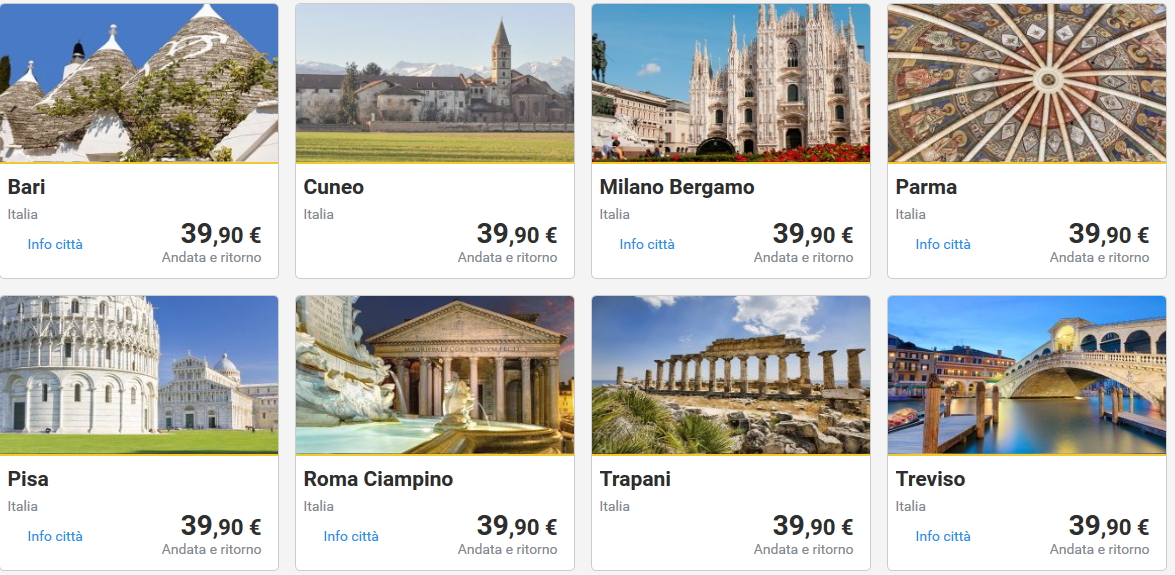The image size is (1175, 575).
Task: Click the Pisa baptistery photo
Action: pos(139,375)
